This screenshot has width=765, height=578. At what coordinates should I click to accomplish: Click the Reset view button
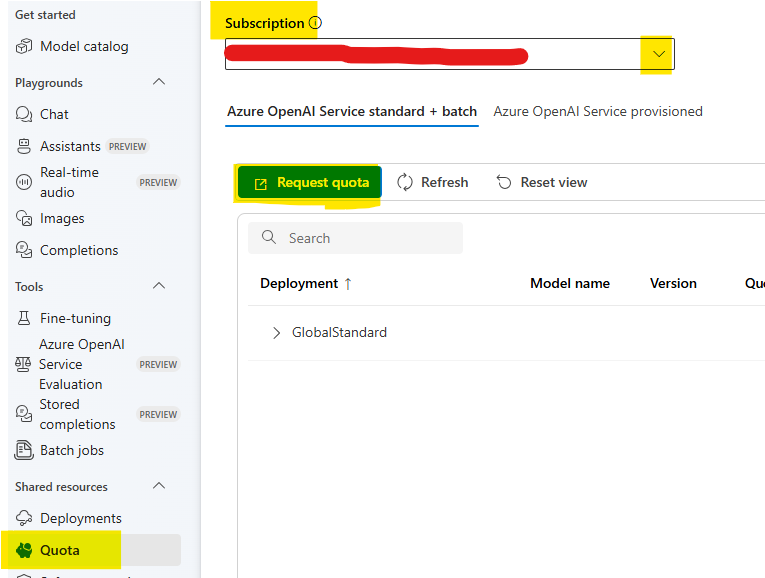(542, 182)
